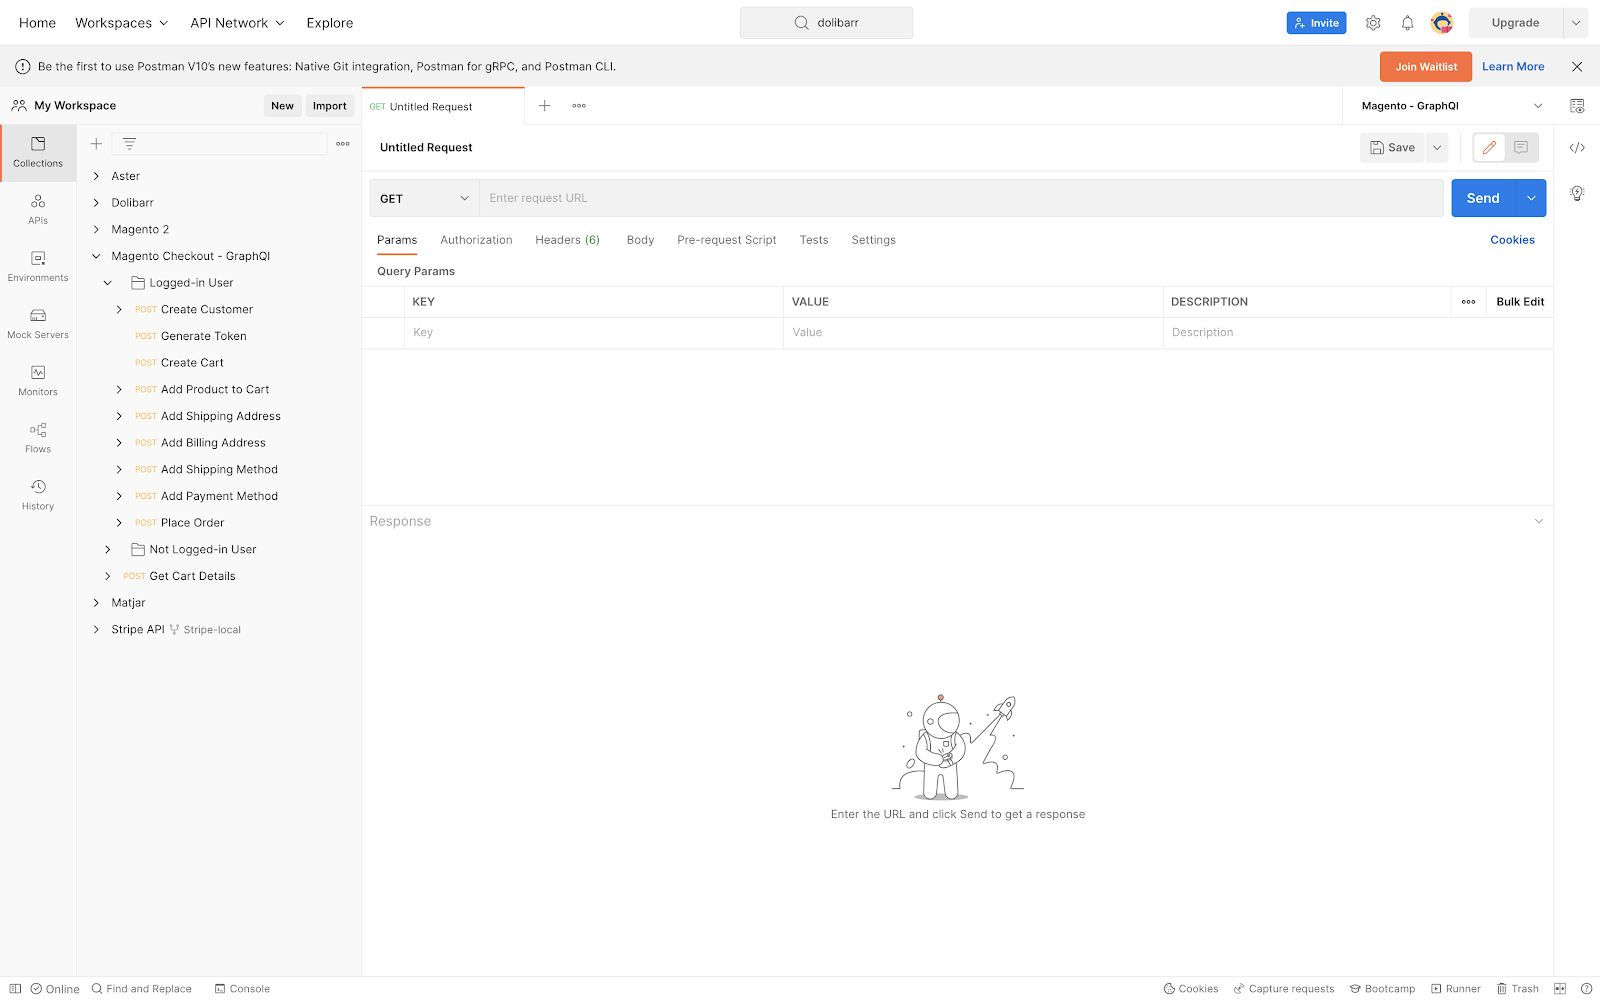Open the History sidebar panel
The image size is (1600, 1000).
point(38,495)
